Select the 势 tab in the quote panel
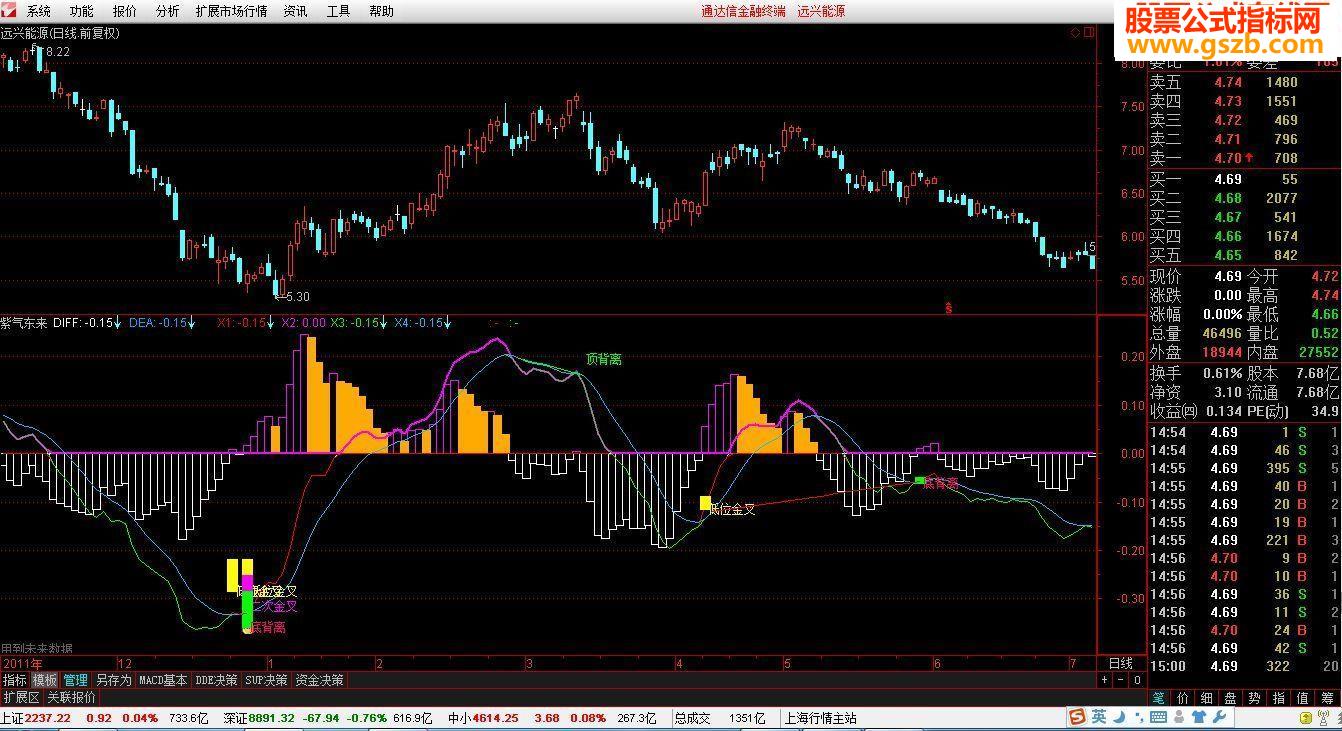 pyautogui.click(x=1254, y=698)
